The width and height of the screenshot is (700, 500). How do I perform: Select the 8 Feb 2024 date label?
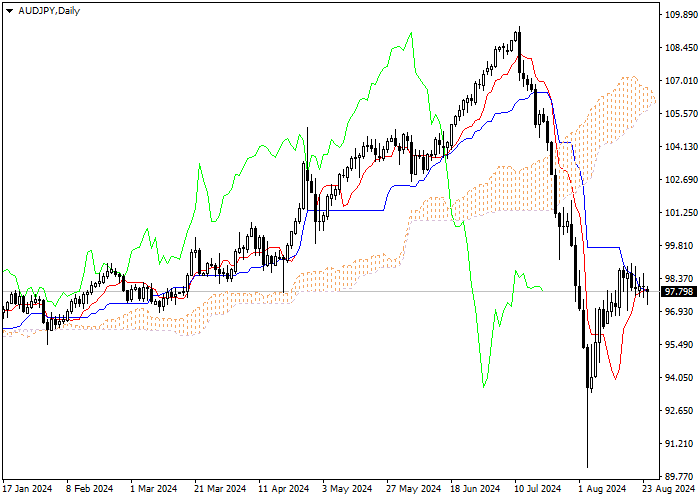[x=89, y=489]
